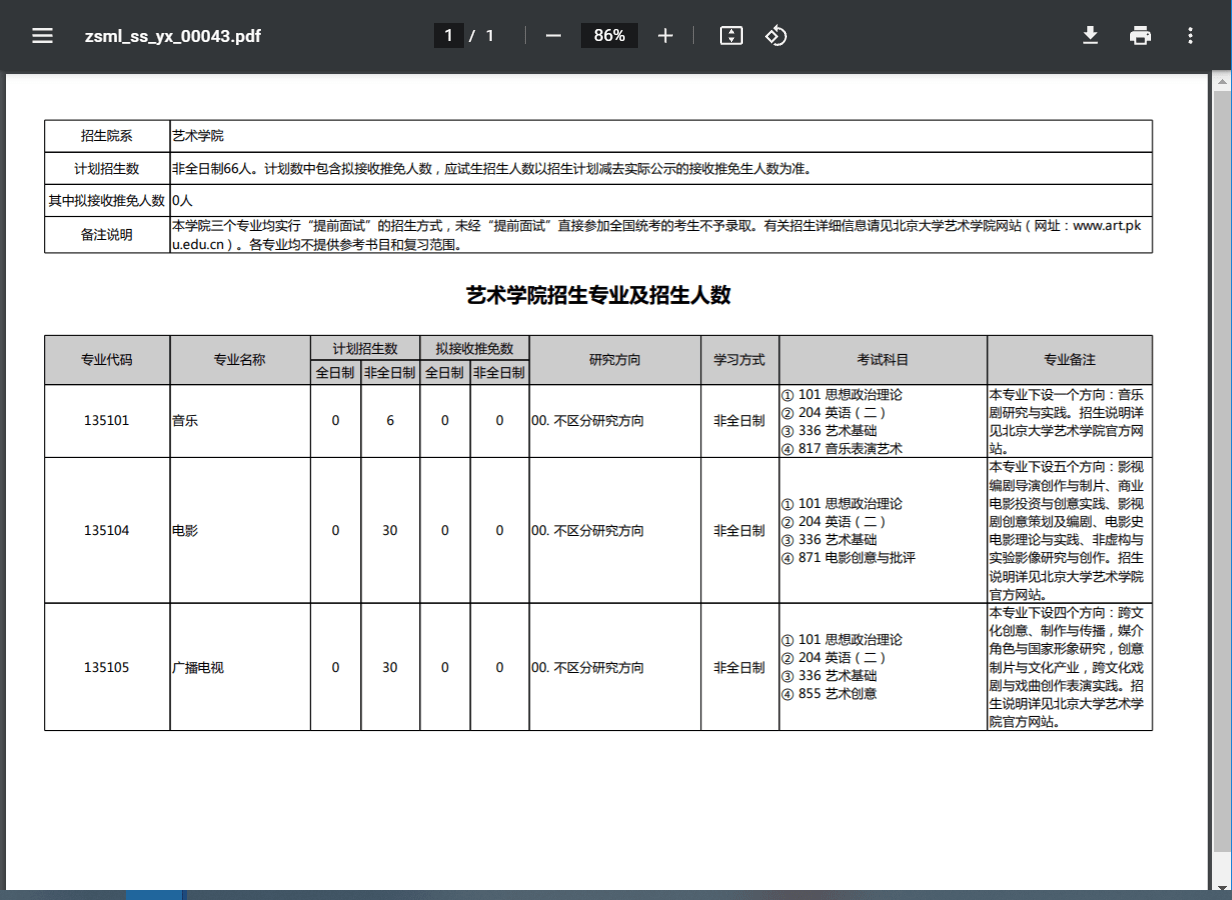
Task: Click the major code 135101 cell
Action: pos(107,421)
